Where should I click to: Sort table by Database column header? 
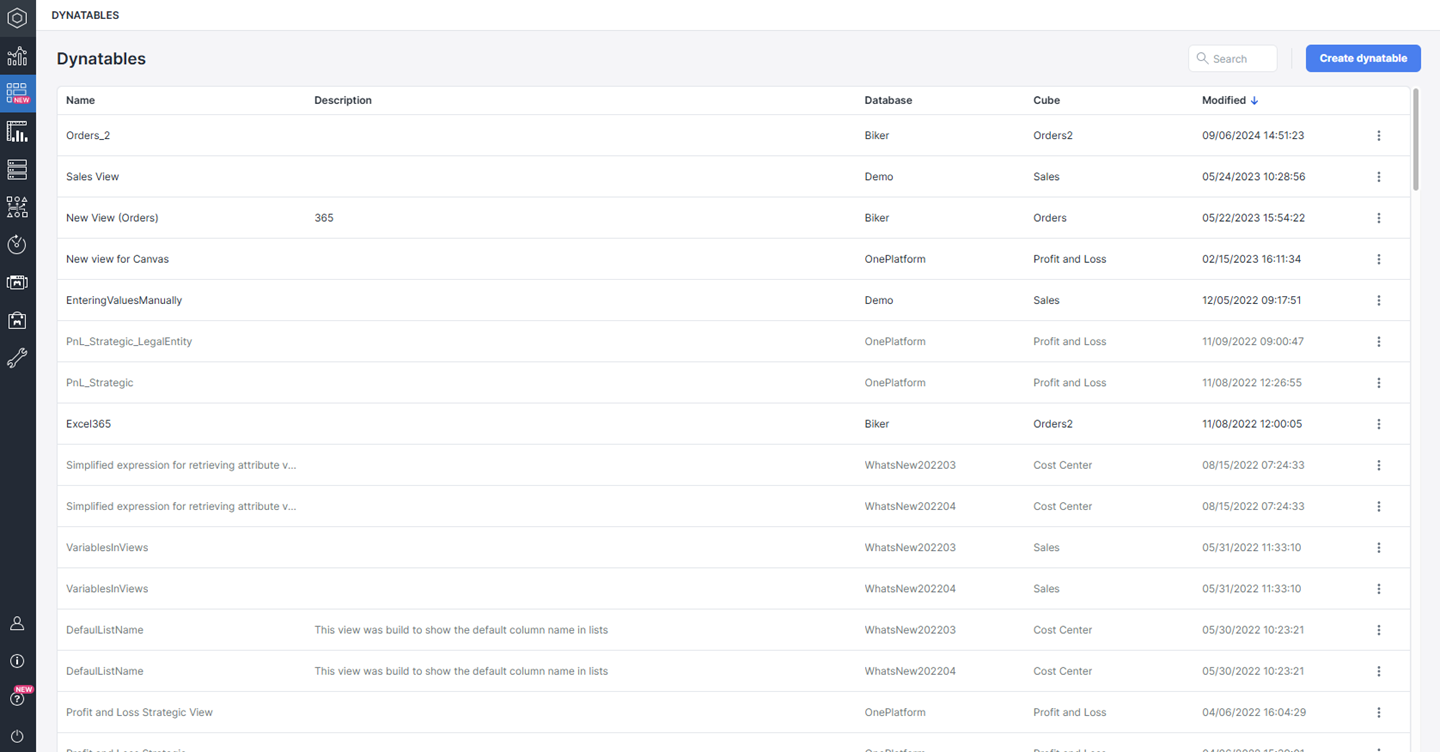pos(888,100)
